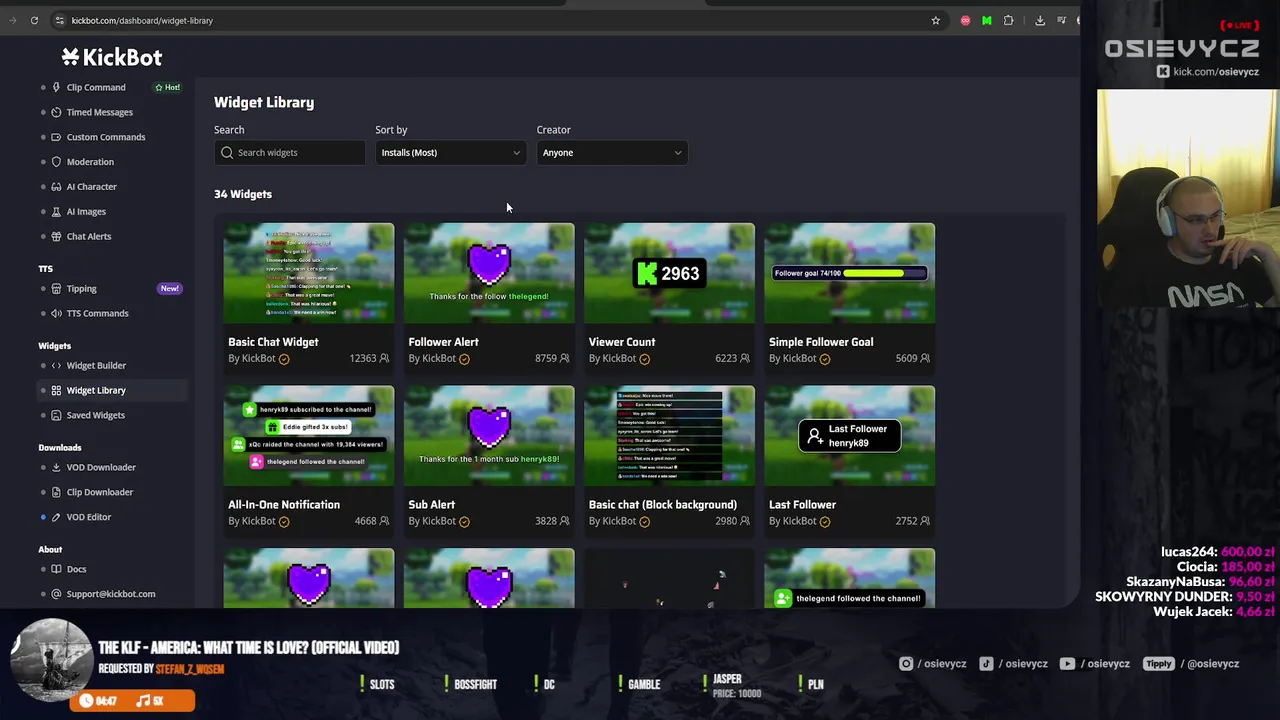
Task: Click the '34 Widgets' count text
Action: (243, 194)
